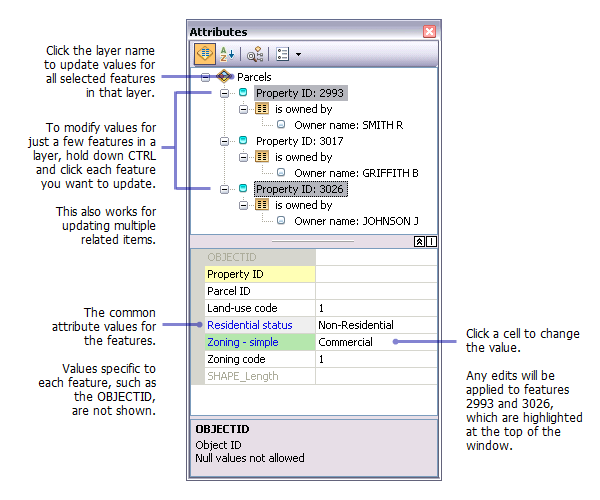
Task: Click the related-records zoom icon in the toolbar
Action: click(255, 54)
